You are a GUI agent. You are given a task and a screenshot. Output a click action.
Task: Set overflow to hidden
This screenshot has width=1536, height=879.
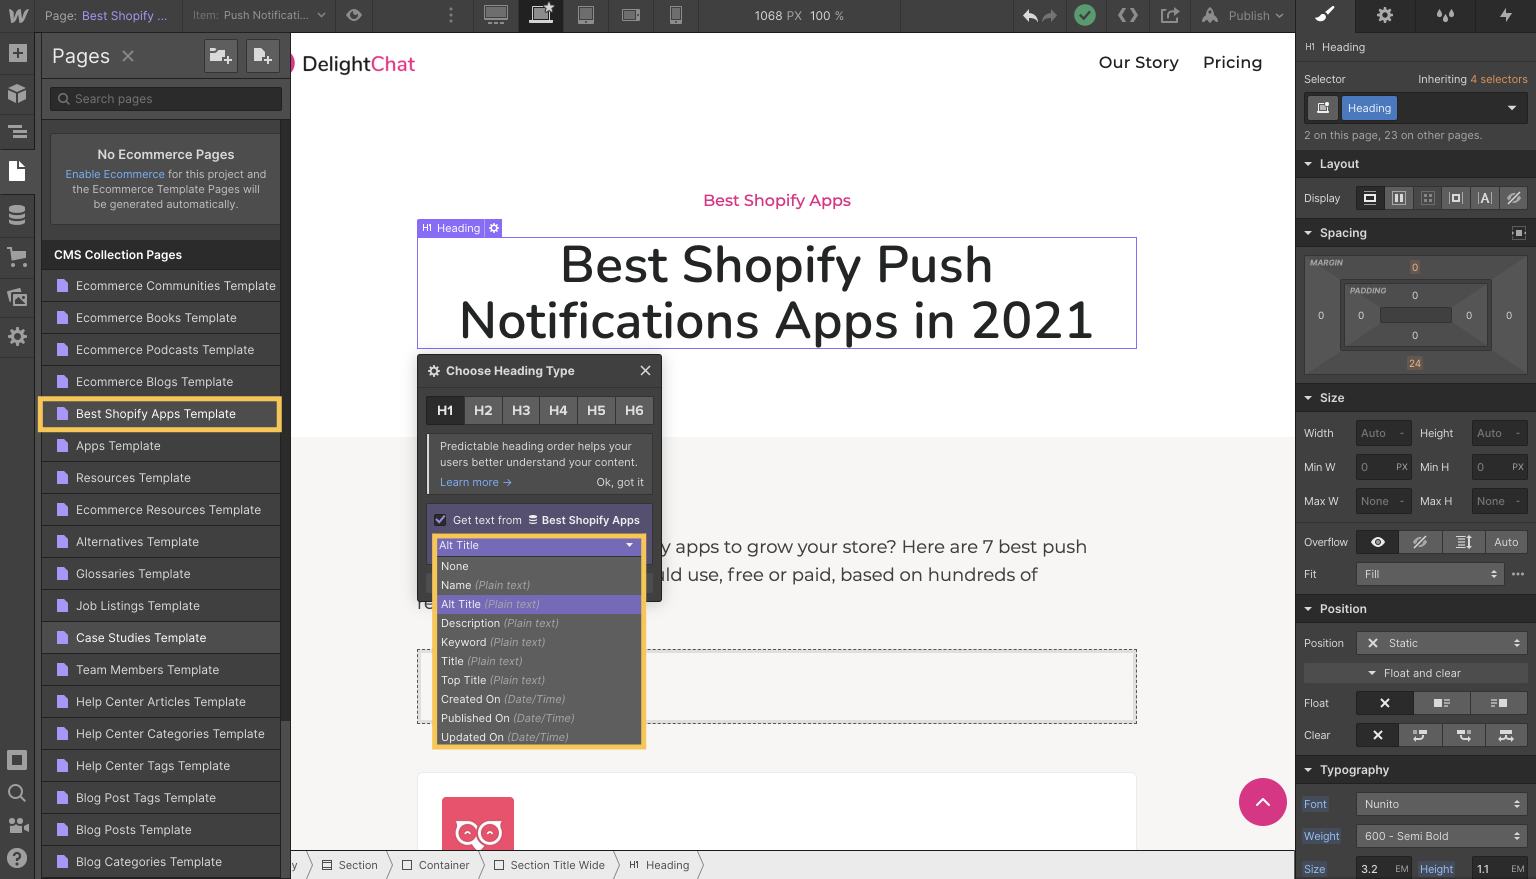(x=1420, y=542)
